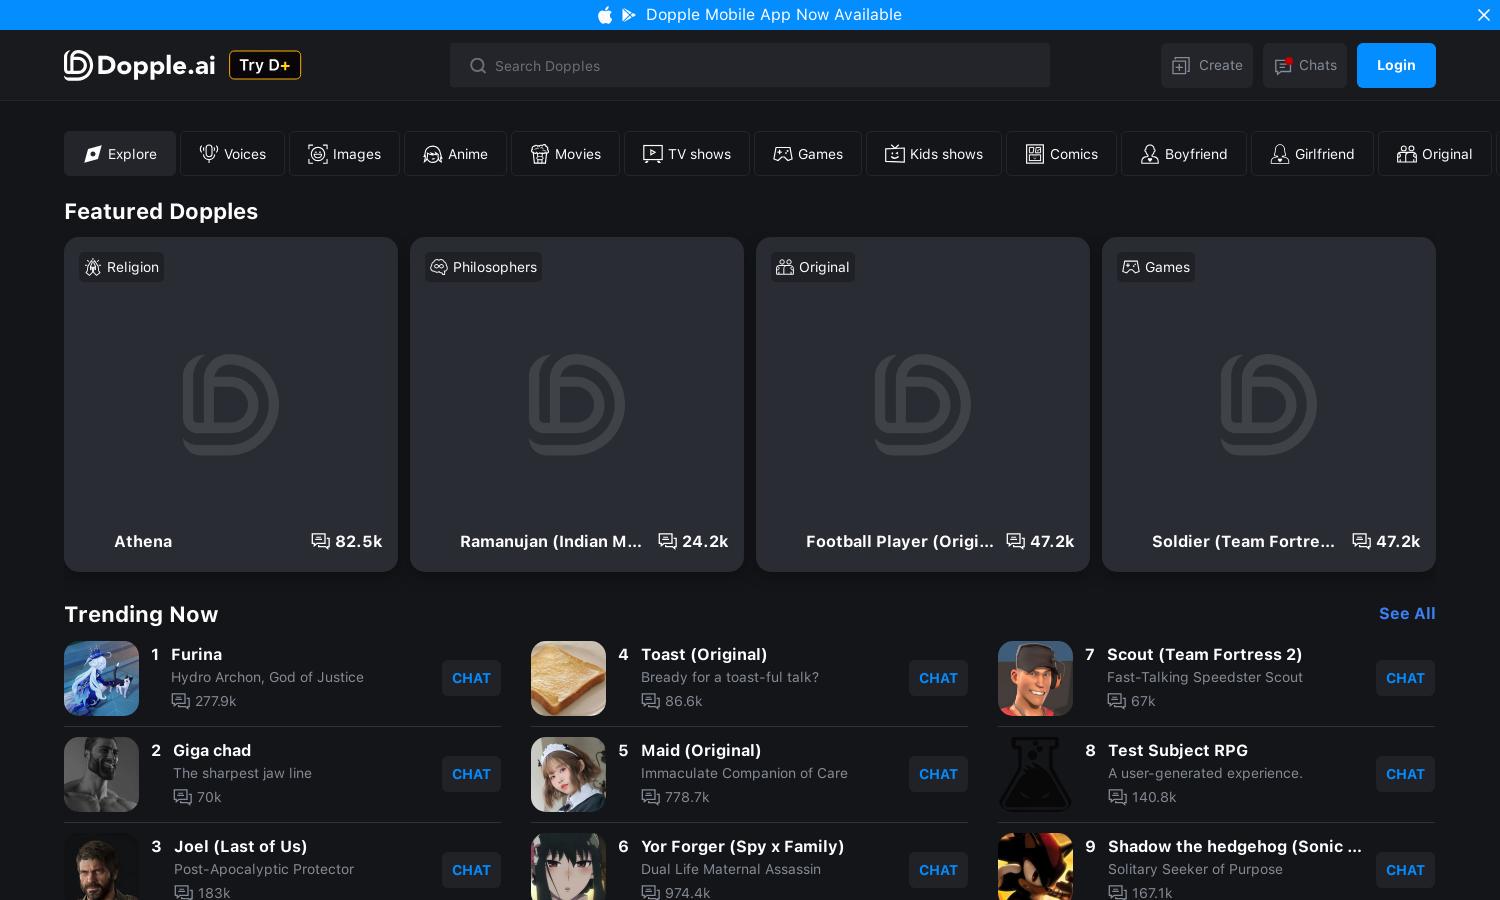Click Furina's 277.9k chat count icon
The width and height of the screenshot is (1500, 900).
(x=180, y=701)
